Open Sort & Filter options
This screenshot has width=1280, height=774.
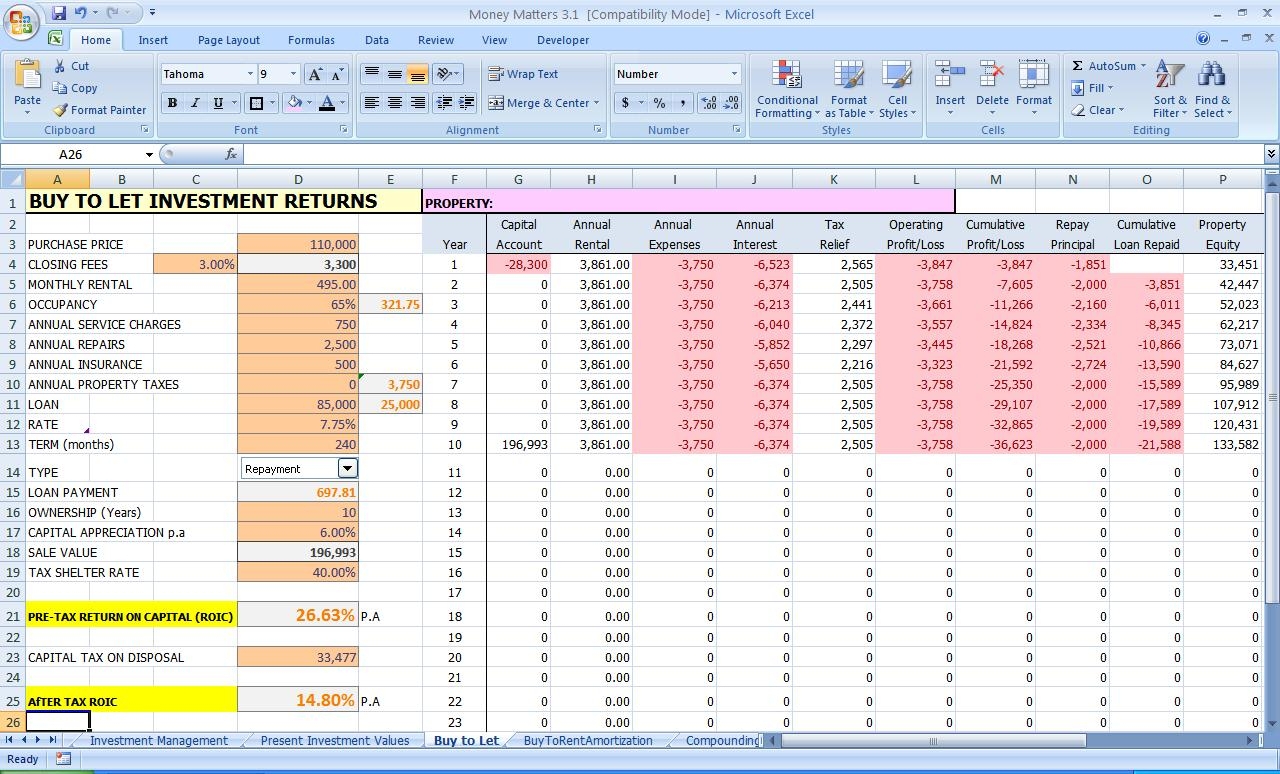1168,89
